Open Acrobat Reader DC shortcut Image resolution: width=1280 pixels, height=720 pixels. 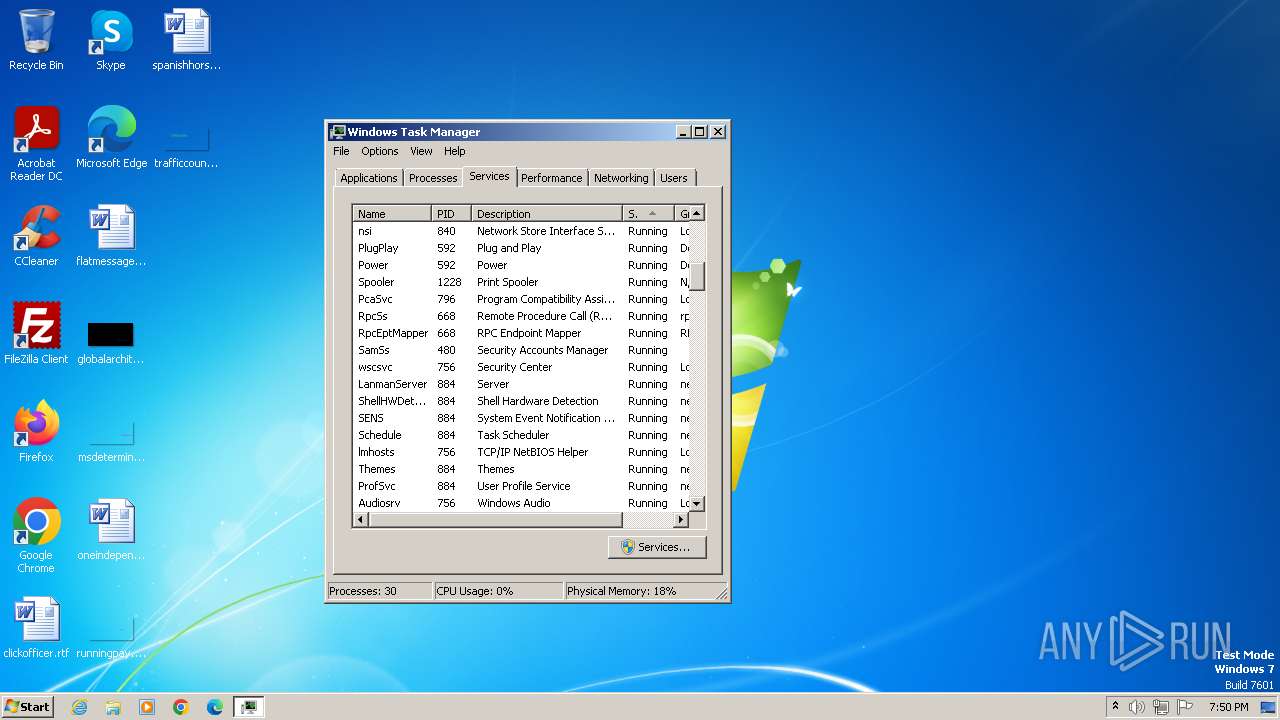(36, 143)
